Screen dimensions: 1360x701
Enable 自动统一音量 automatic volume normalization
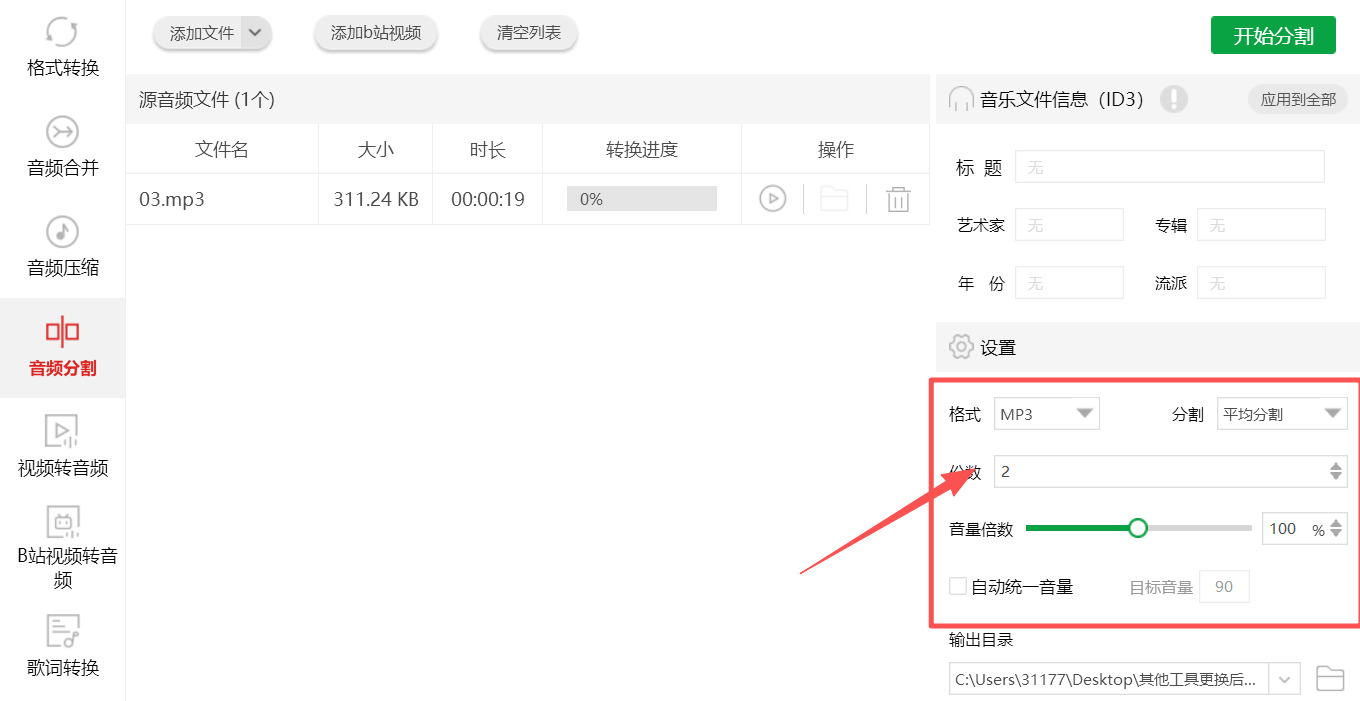click(956, 586)
